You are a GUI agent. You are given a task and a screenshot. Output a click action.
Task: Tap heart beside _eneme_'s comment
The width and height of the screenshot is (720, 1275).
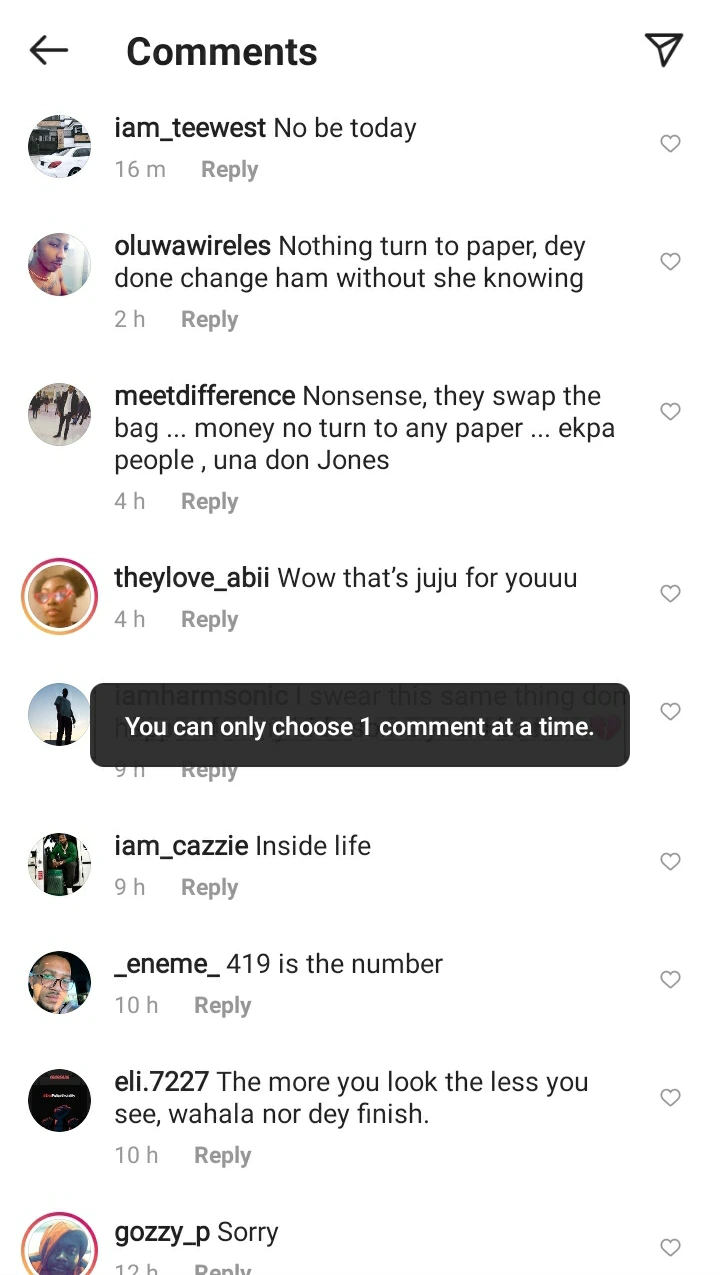click(x=670, y=980)
